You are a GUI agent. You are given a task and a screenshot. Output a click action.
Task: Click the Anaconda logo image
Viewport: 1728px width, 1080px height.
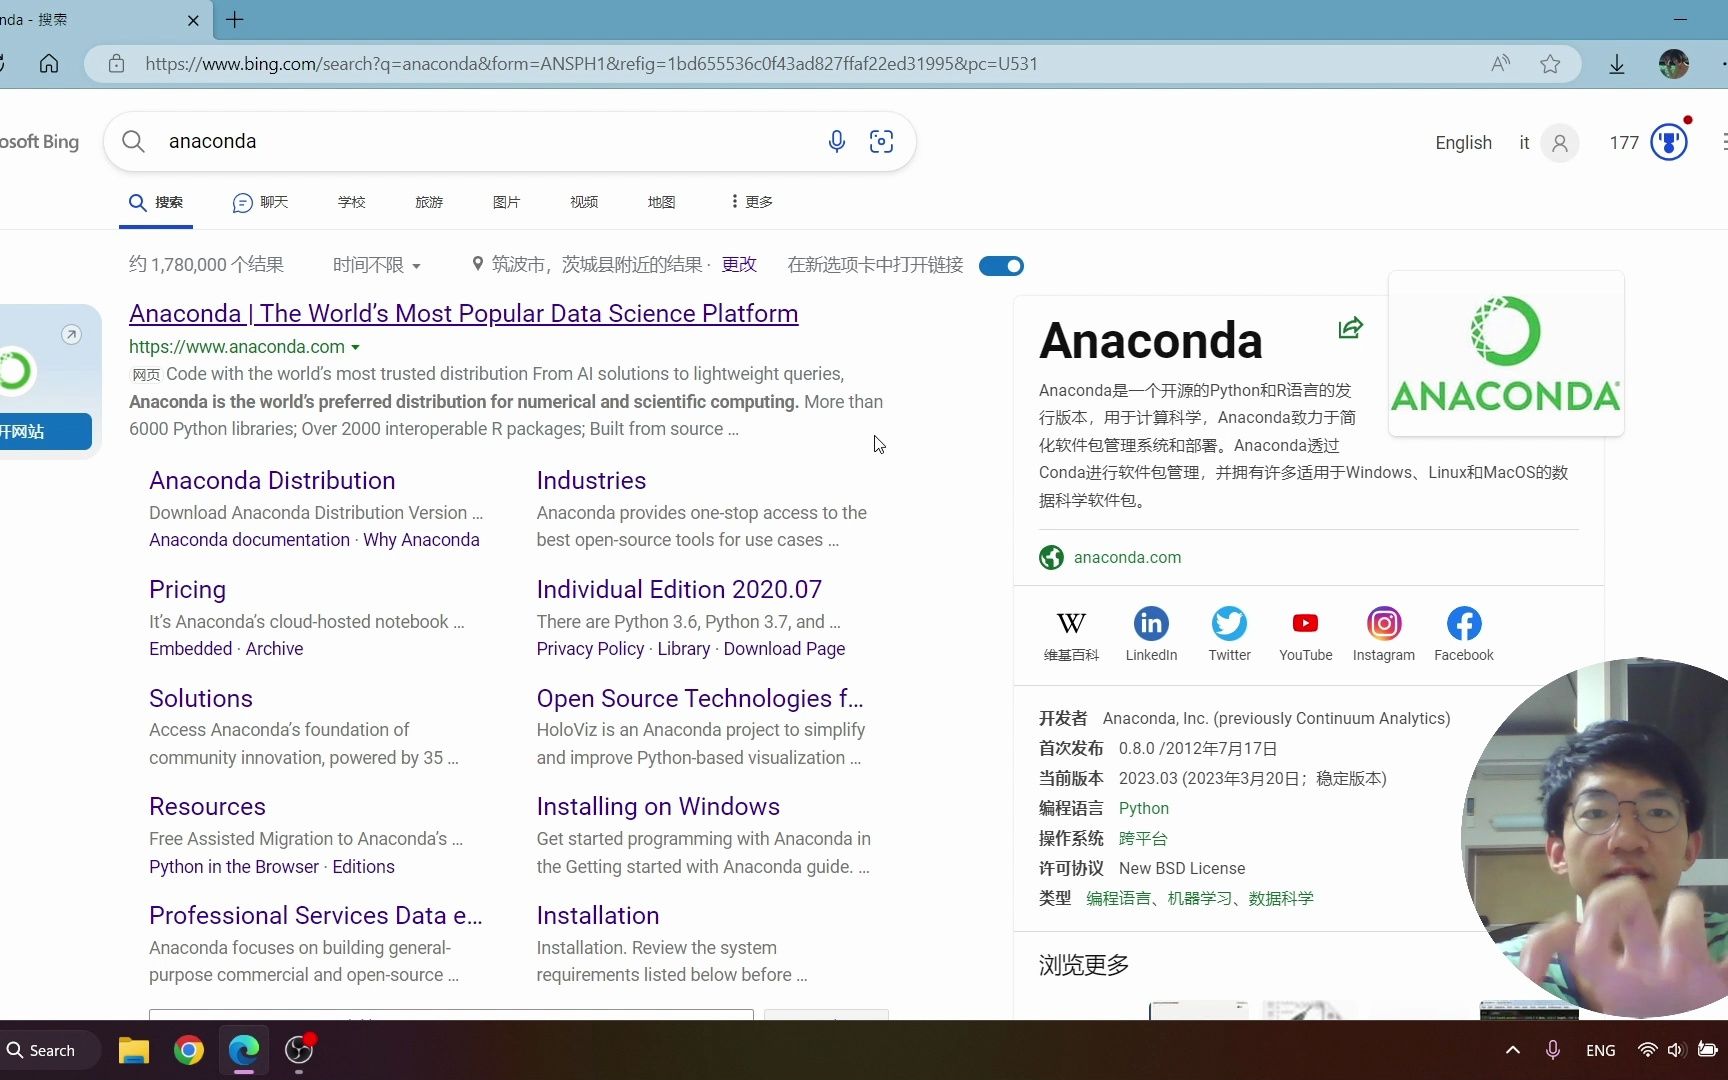[1505, 353]
